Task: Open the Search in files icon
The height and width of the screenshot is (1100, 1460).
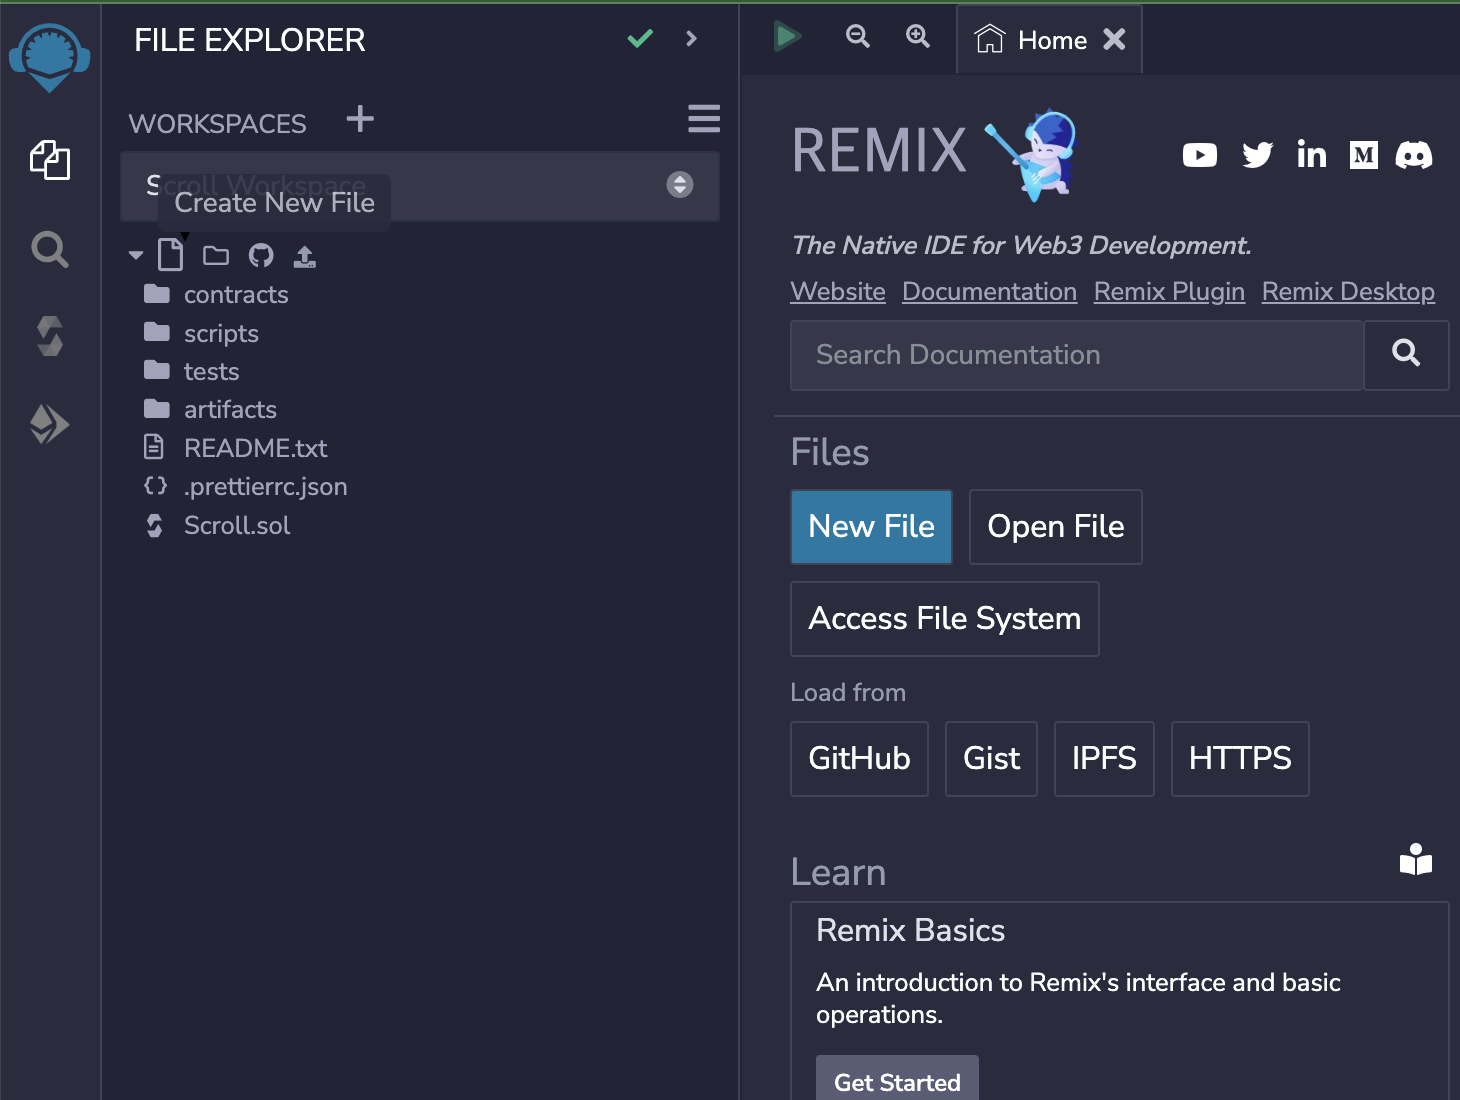Action: click(x=50, y=249)
